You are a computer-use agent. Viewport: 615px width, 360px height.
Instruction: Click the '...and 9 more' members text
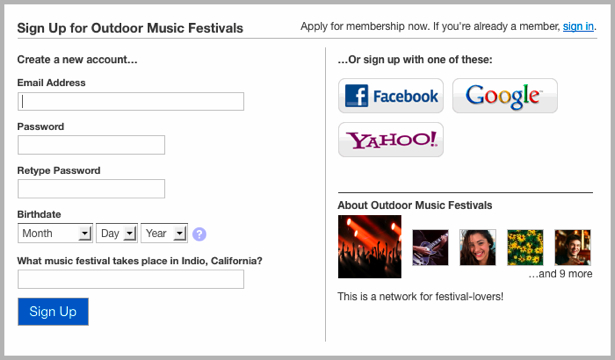560,274
